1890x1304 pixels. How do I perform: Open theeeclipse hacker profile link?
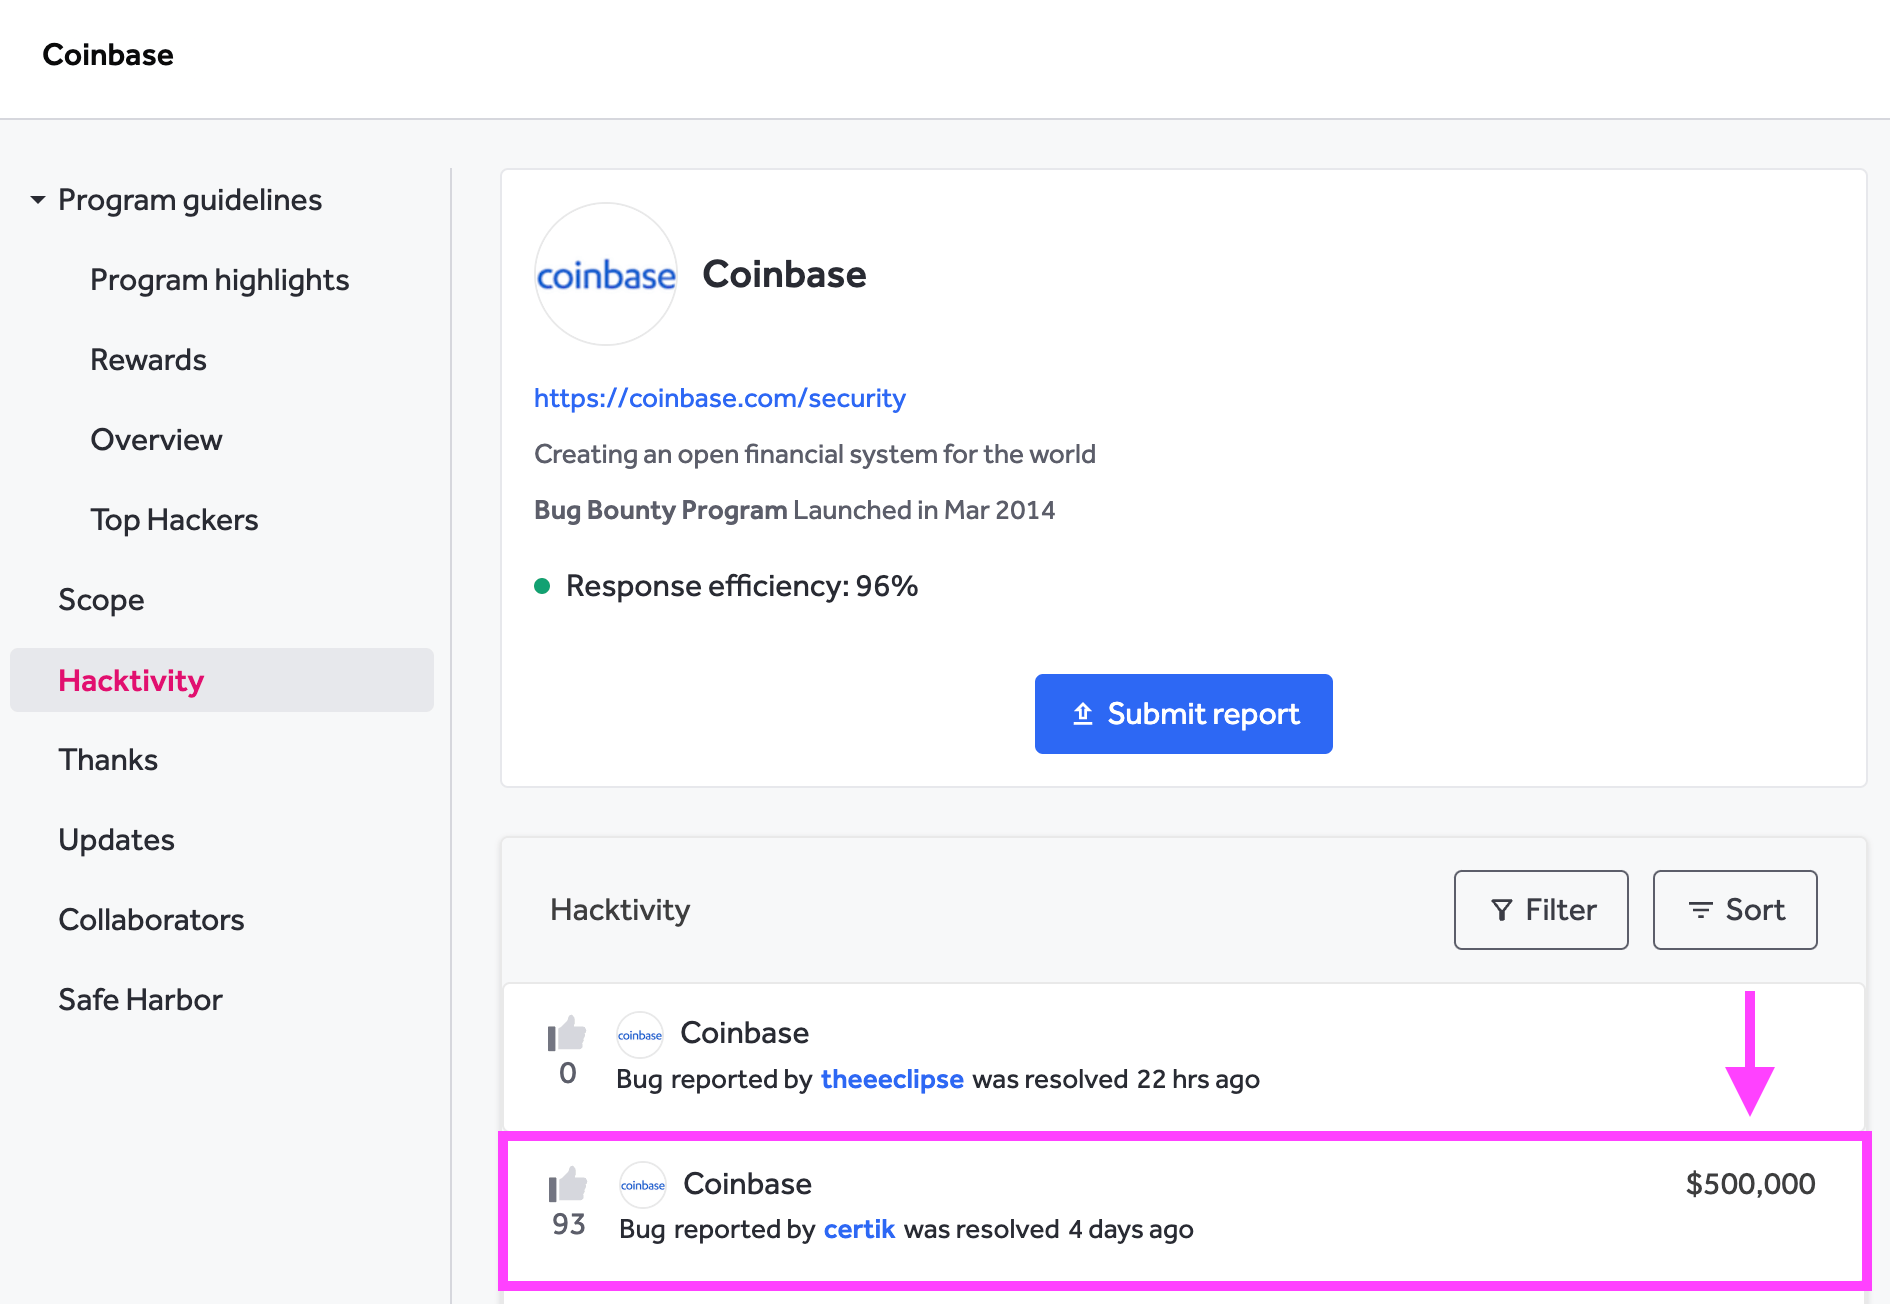pyautogui.click(x=892, y=1079)
